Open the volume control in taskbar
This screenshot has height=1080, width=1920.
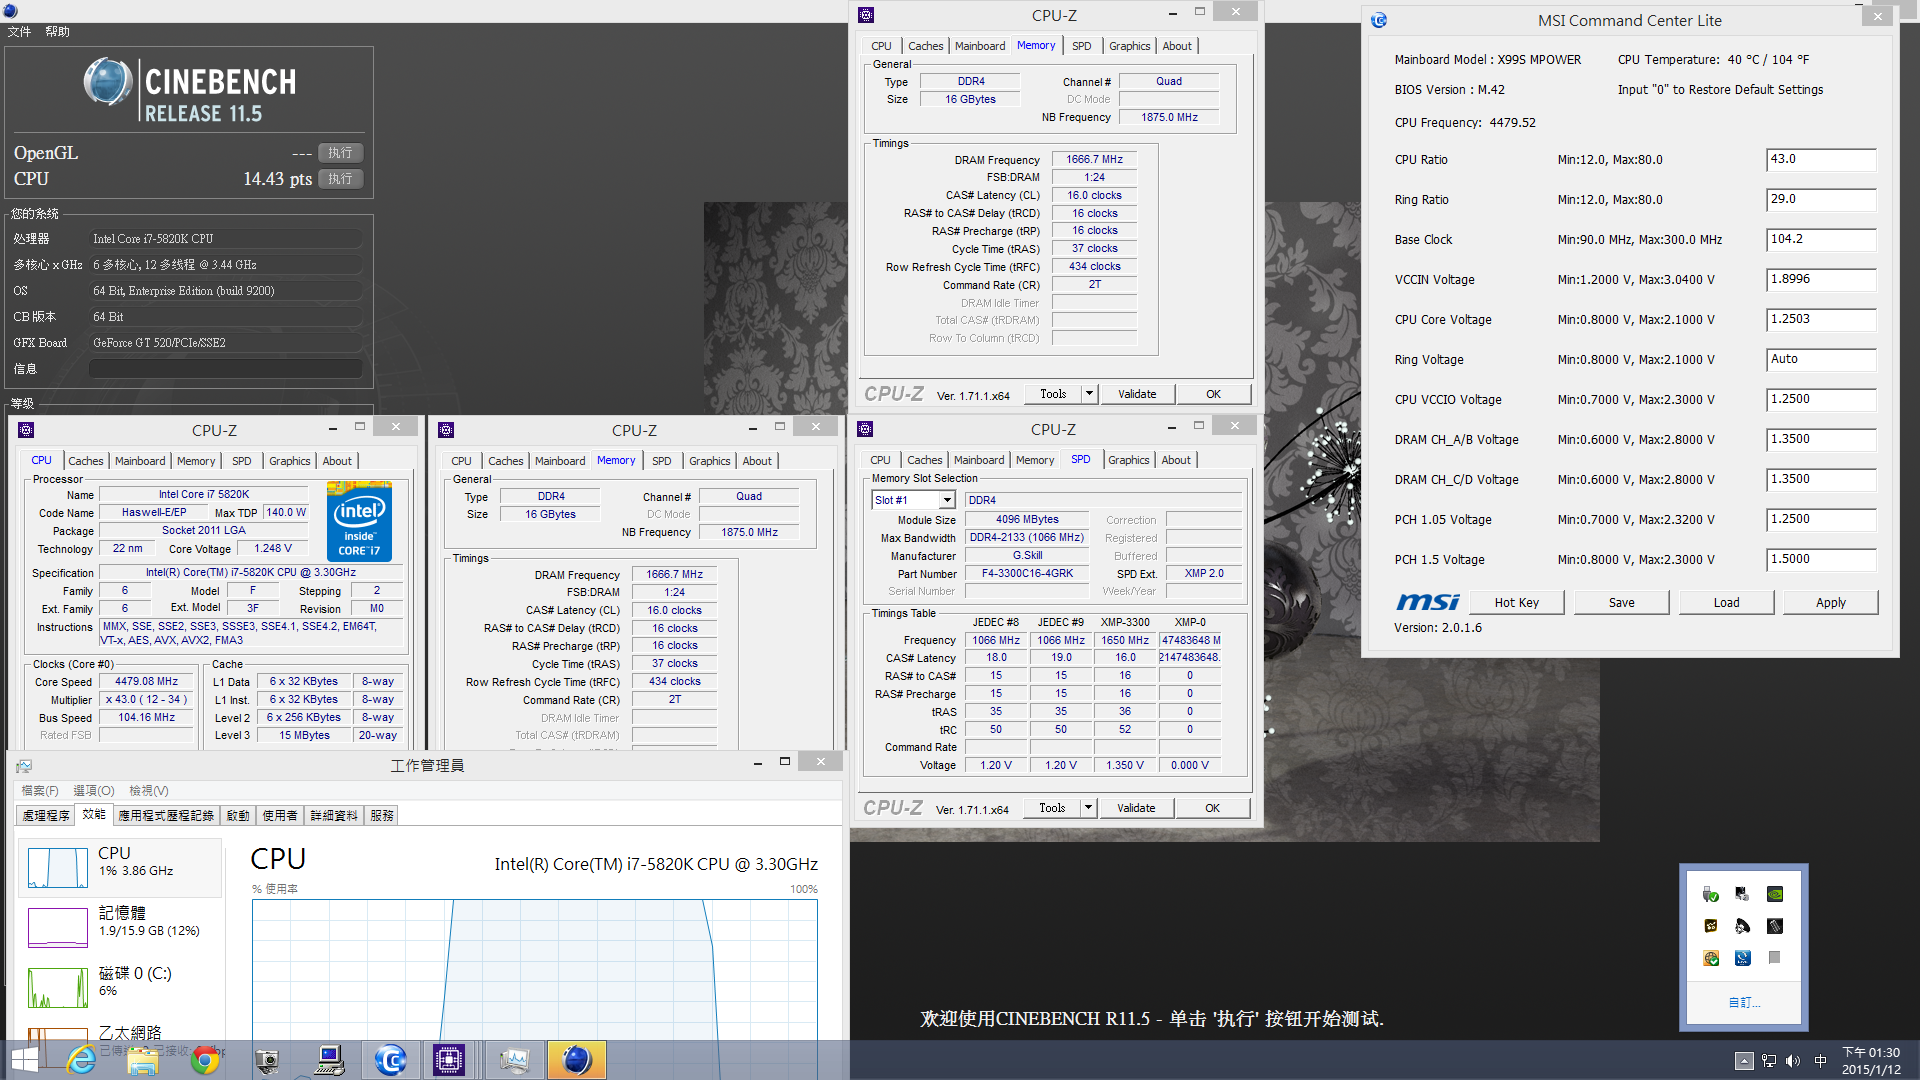pyautogui.click(x=1793, y=1061)
